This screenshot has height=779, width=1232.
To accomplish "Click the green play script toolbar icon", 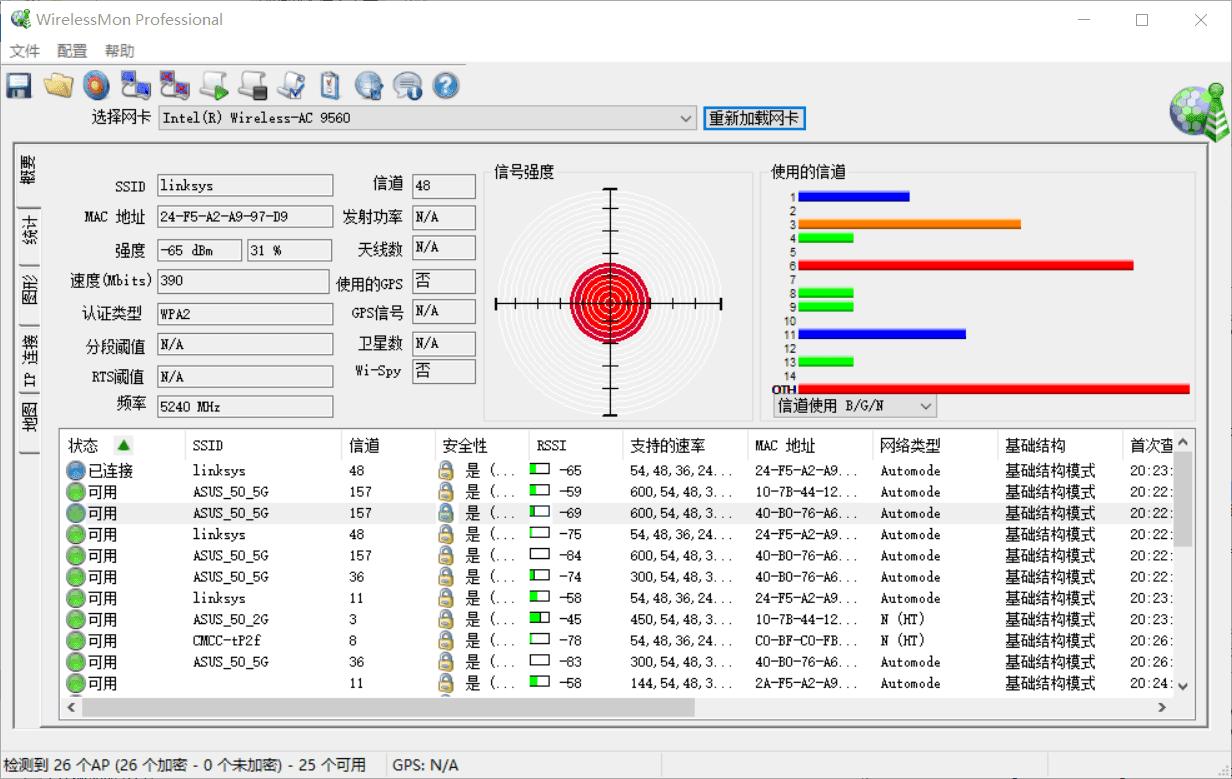I will (x=213, y=85).
